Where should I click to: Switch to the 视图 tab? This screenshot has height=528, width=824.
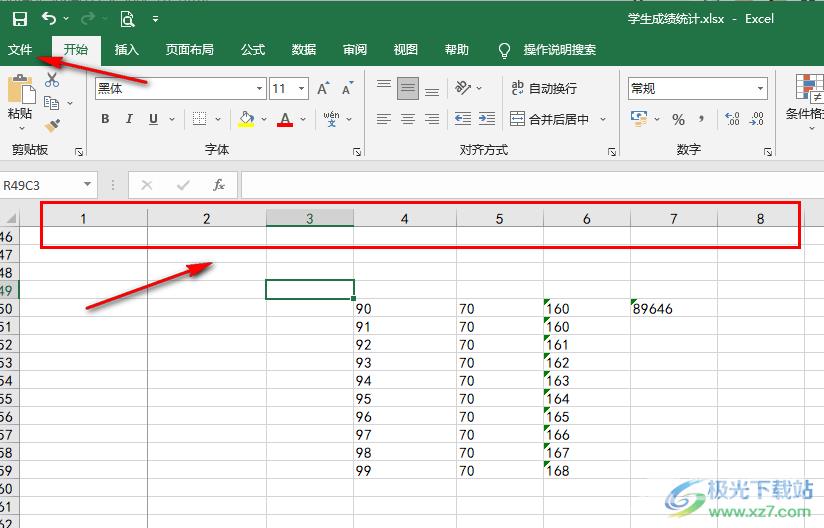(406, 49)
